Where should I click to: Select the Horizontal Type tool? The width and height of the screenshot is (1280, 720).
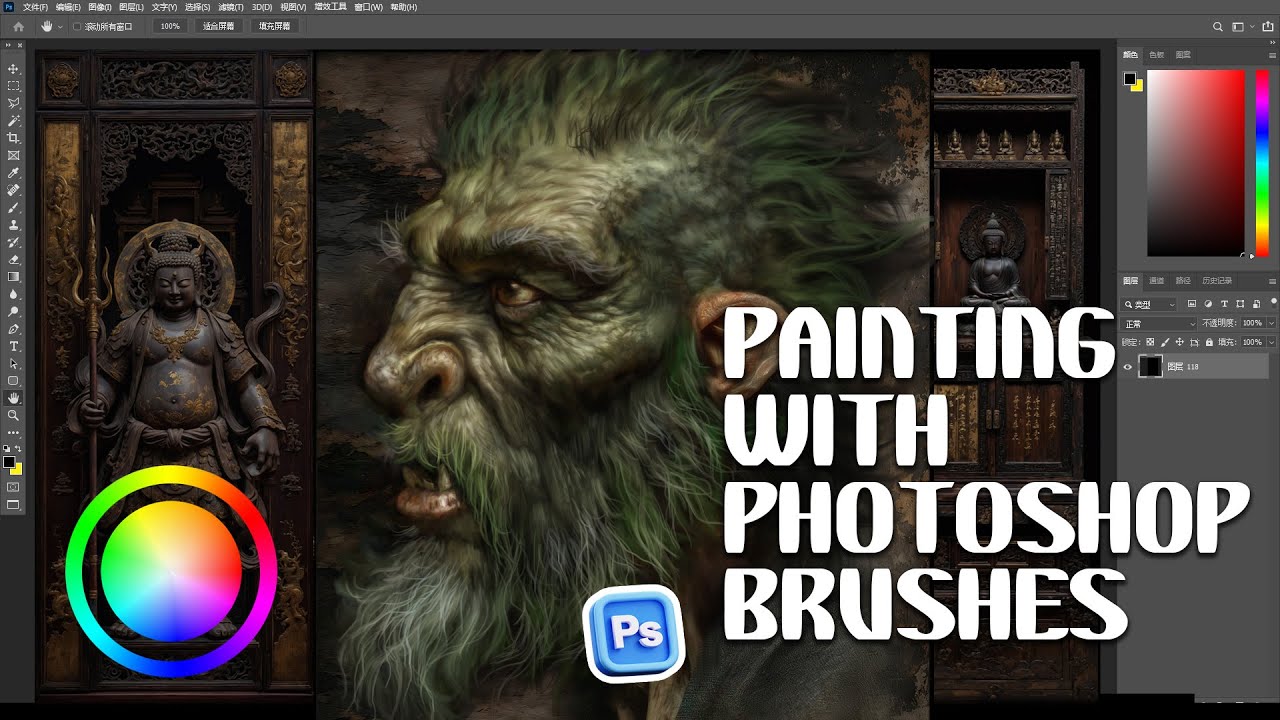(x=13, y=346)
